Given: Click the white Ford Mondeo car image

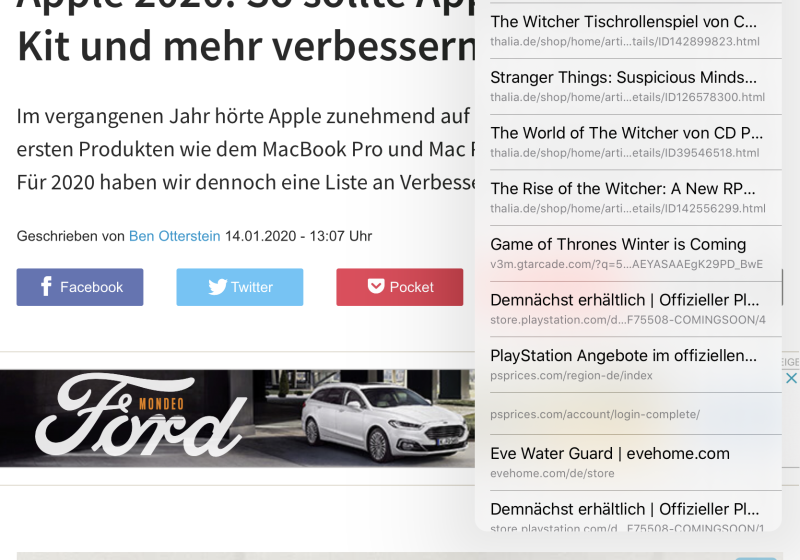Looking at the screenshot, I should pyautogui.click(x=385, y=421).
